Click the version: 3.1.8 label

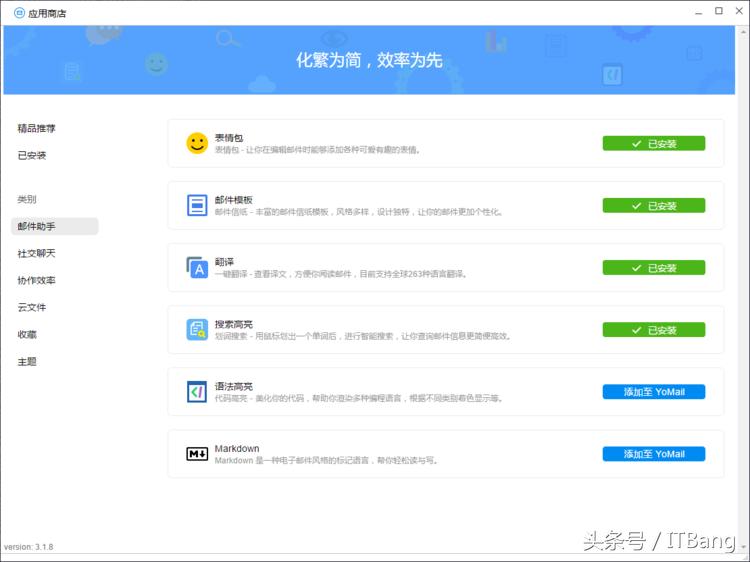[28, 547]
